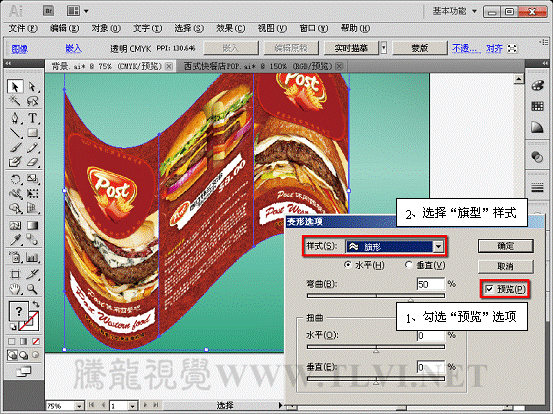Open the 视图 menu
Viewport: 553px width, 414px height.
(x=272, y=28)
